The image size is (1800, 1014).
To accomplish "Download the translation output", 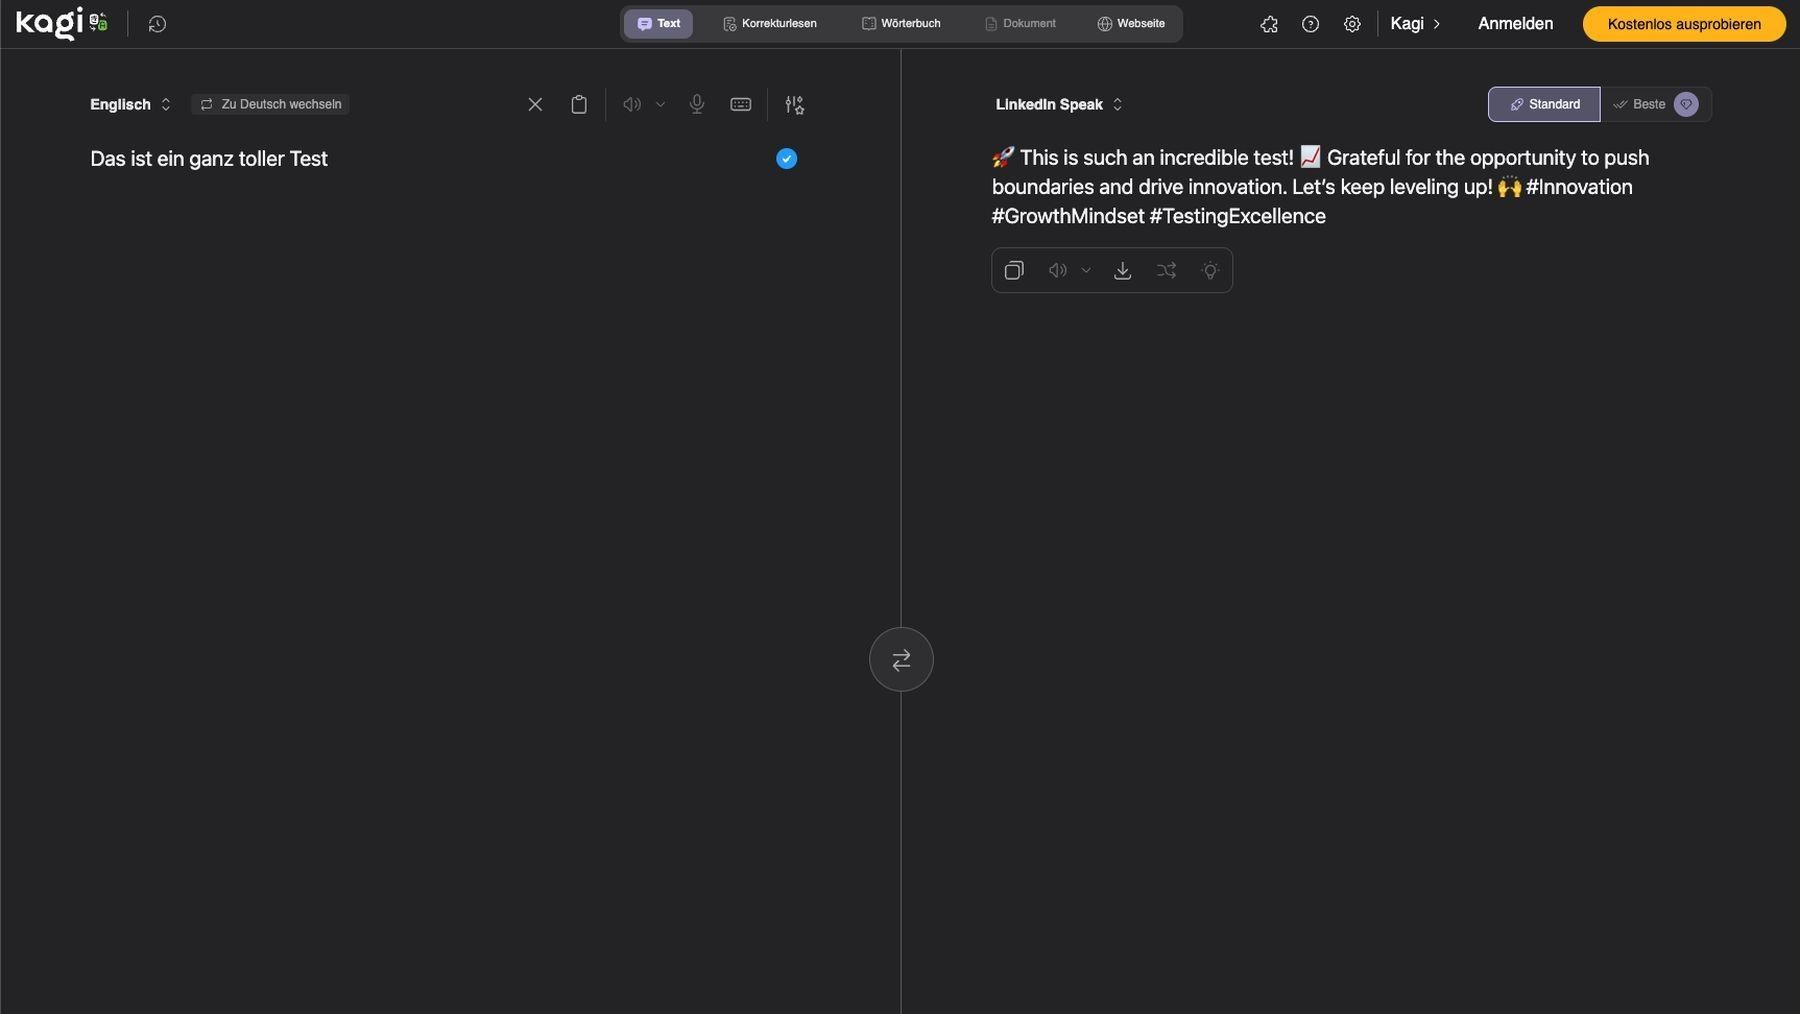I will 1122,270.
